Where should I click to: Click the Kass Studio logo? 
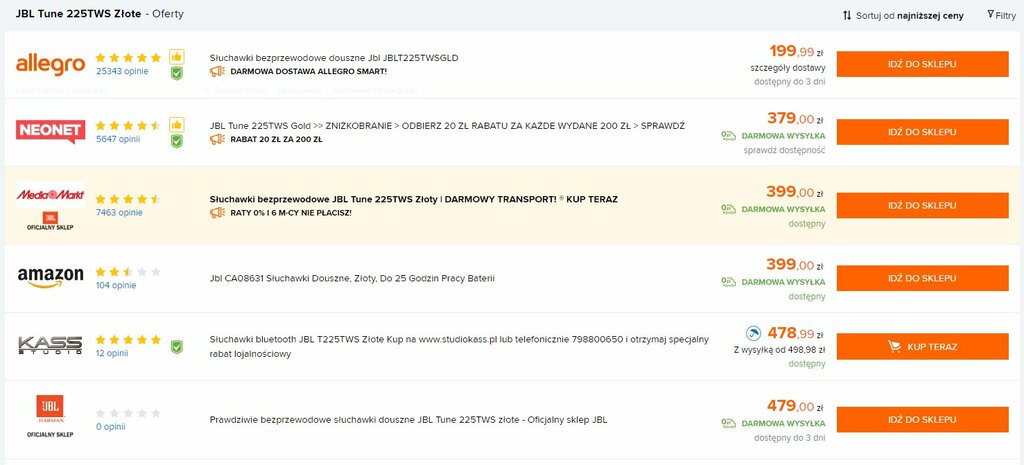(x=50, y=345)
